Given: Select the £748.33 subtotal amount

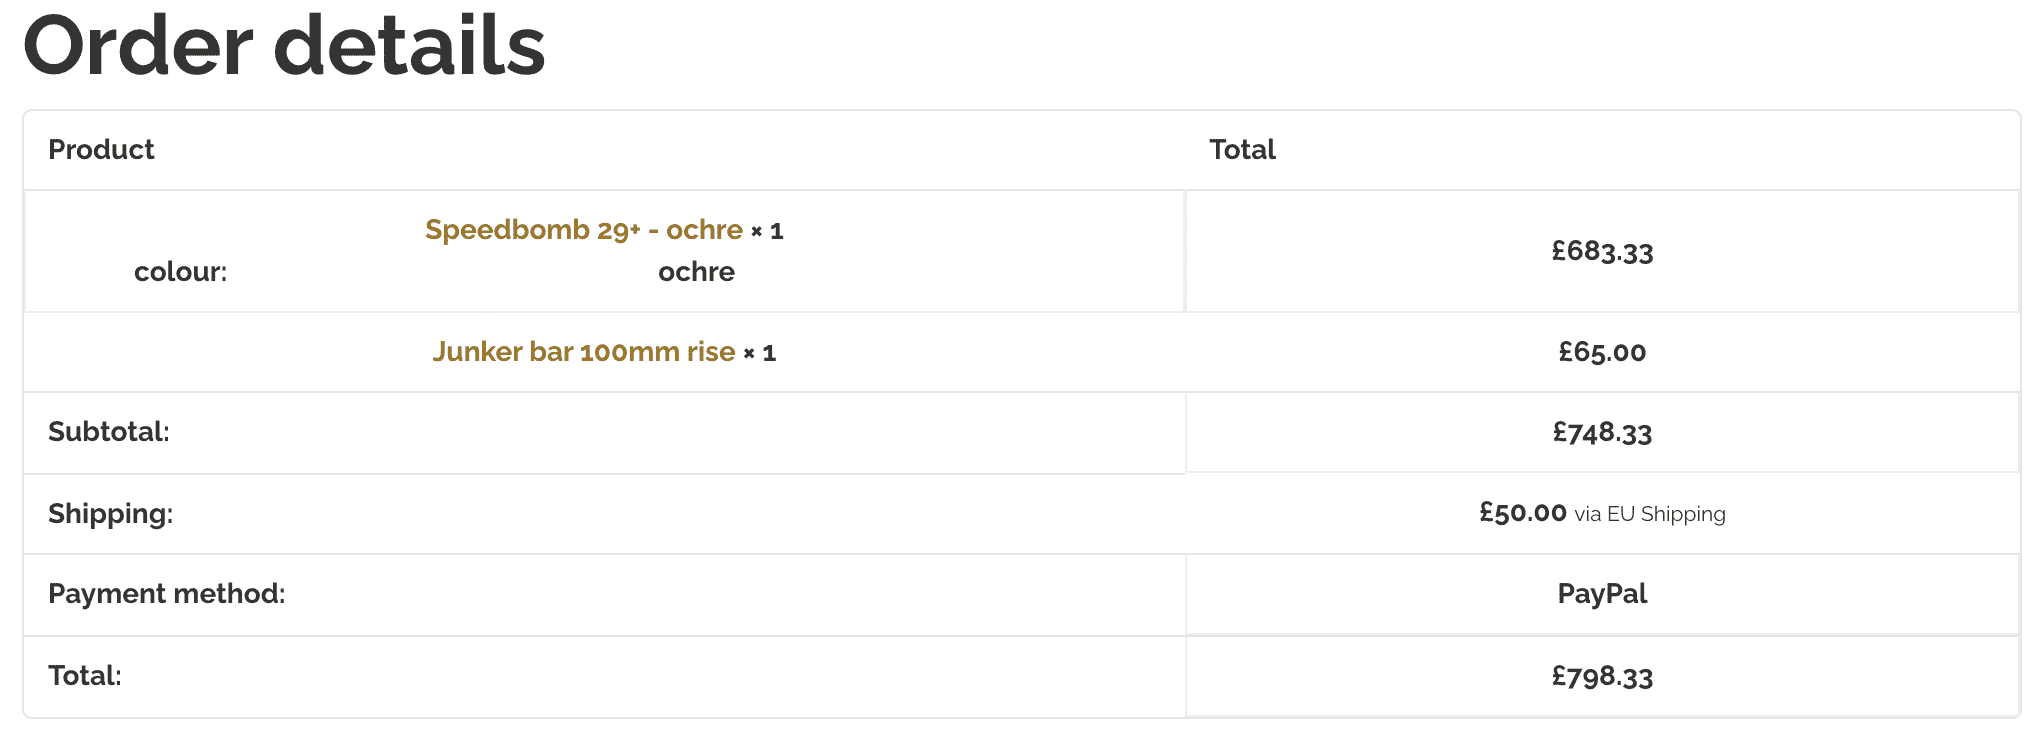Looking at the screenshot, I should tap(1602, 432).
